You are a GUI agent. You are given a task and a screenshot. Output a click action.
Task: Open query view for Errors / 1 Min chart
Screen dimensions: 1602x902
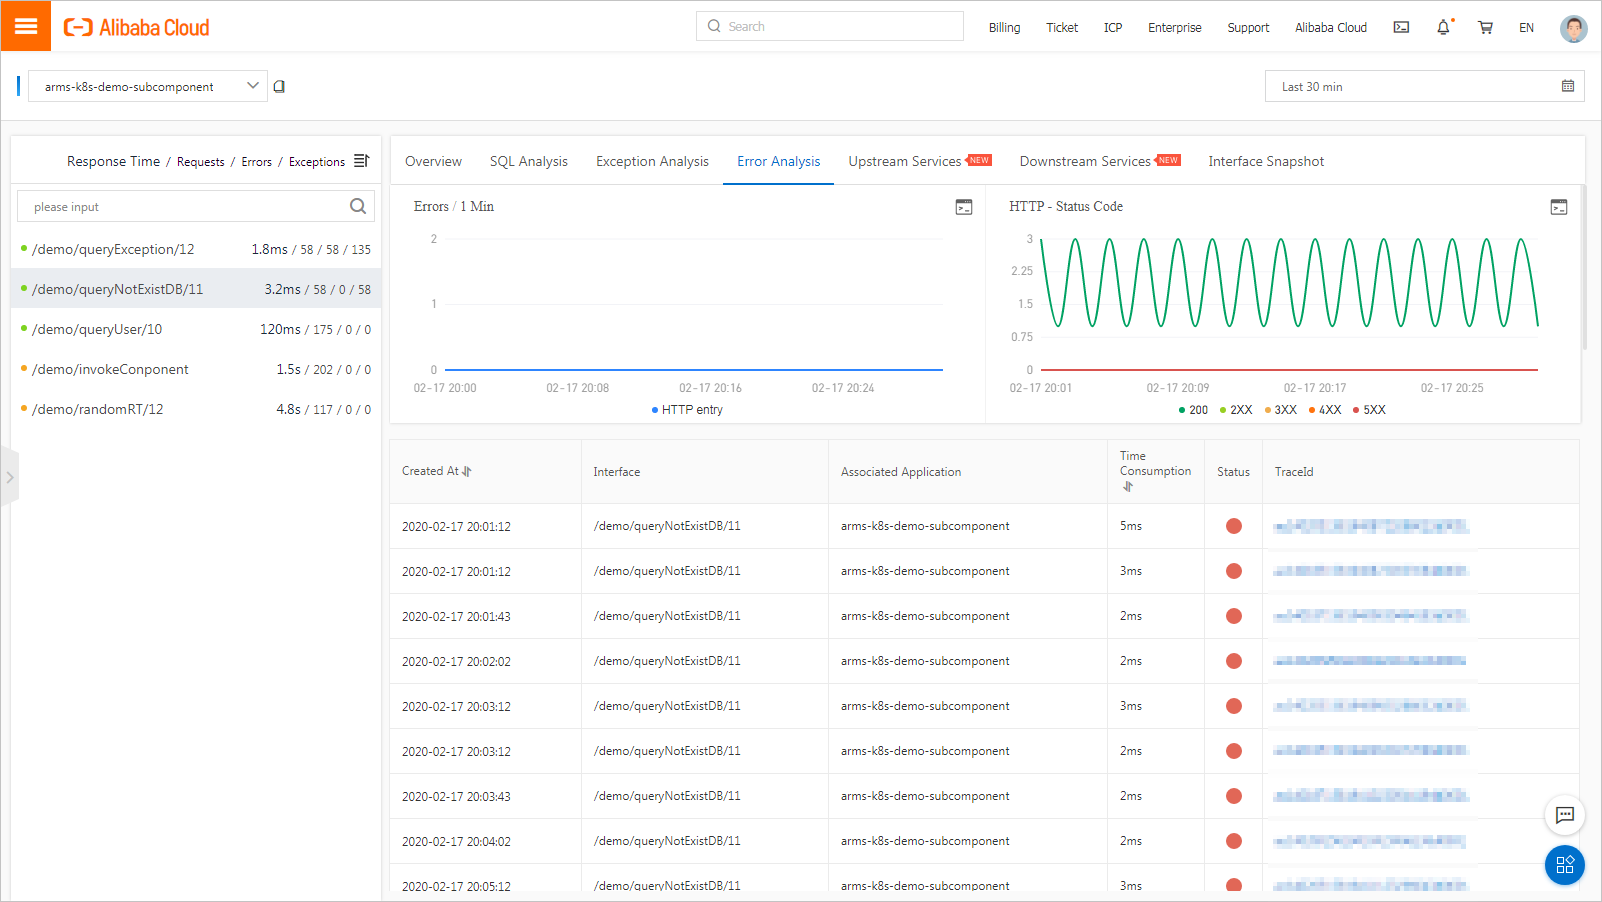964,207
